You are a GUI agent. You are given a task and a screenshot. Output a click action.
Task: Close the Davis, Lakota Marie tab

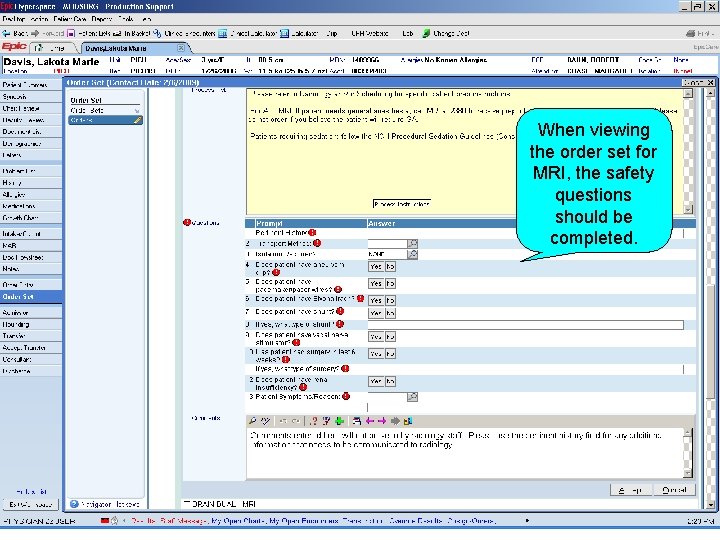(x=181, y=48)
